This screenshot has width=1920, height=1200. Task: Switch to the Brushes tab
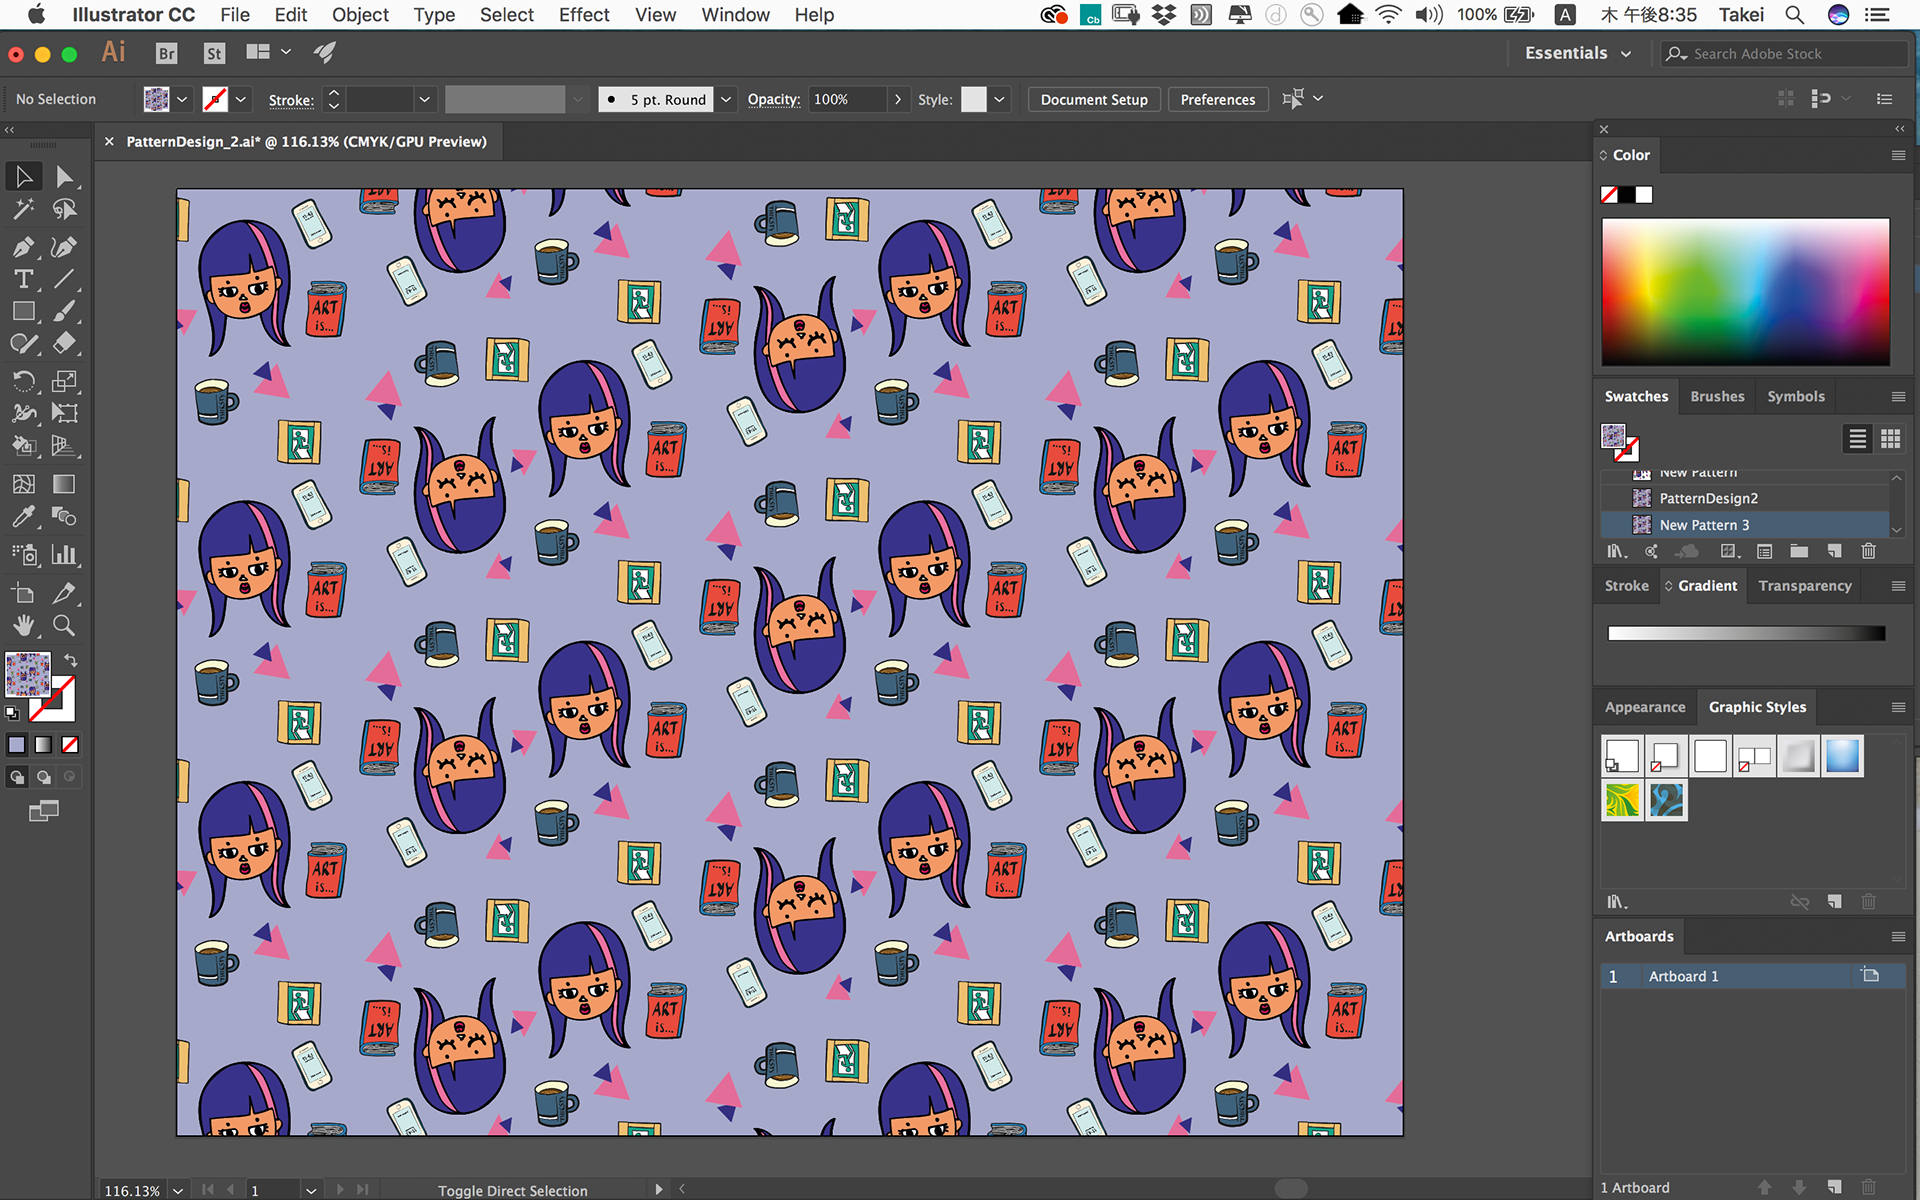point(1717,396)
